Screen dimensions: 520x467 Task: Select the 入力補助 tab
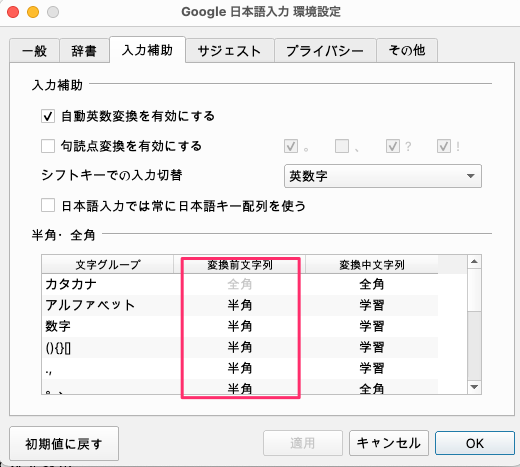(147, 50)
